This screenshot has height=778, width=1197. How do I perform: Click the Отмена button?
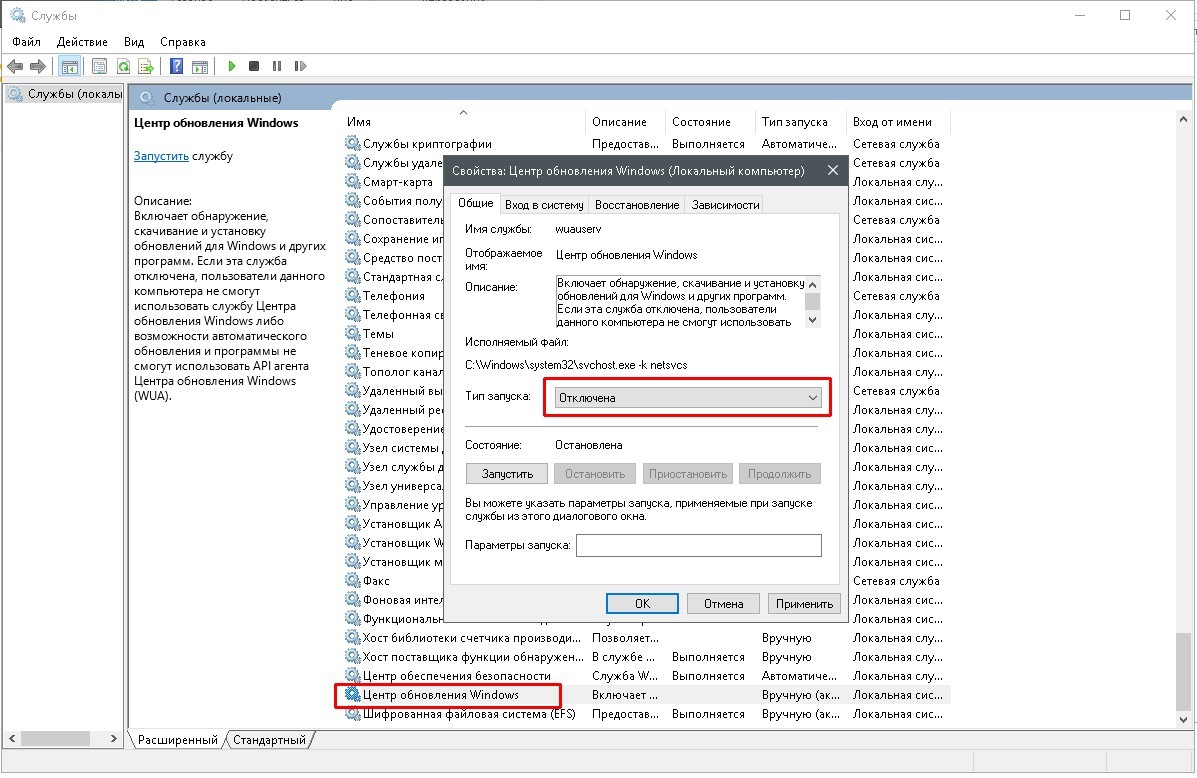pyautogui.click(x=723, y=603)
